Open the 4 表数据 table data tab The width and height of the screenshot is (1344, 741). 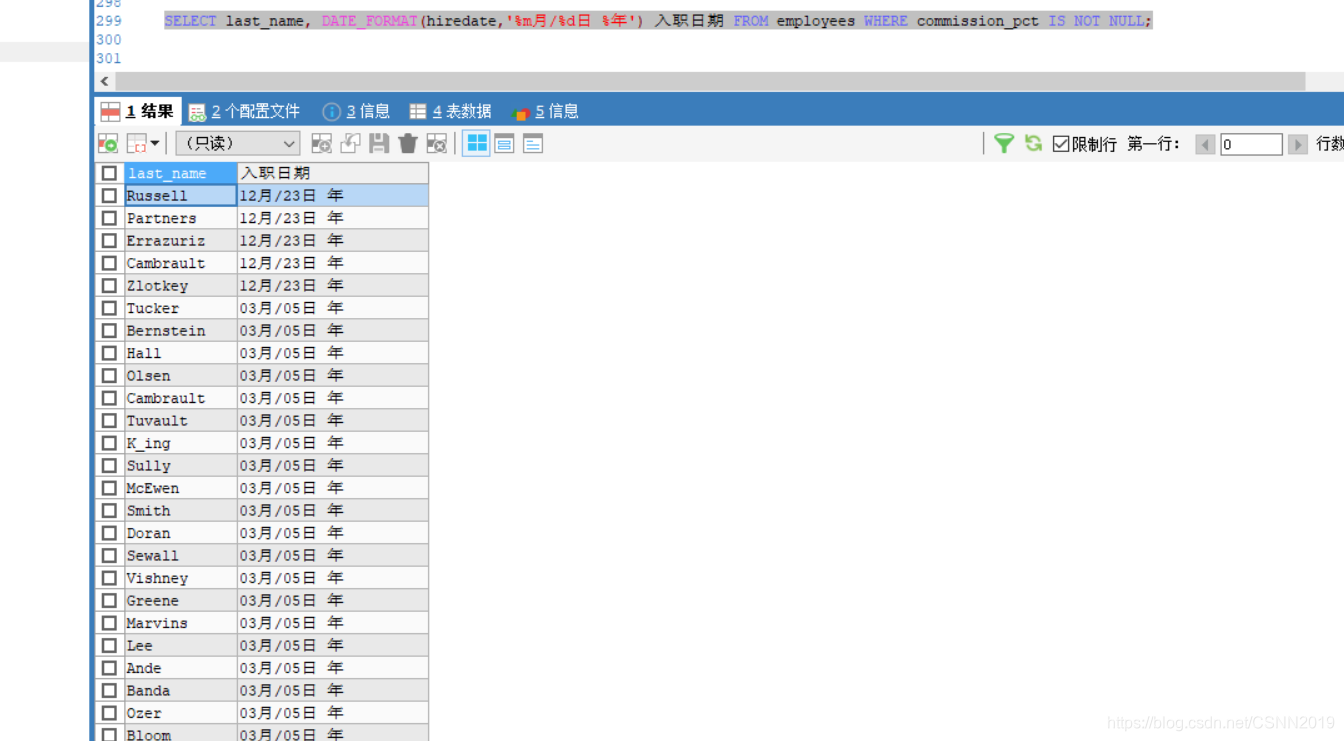pyautogui.click(x=450, y=112)
